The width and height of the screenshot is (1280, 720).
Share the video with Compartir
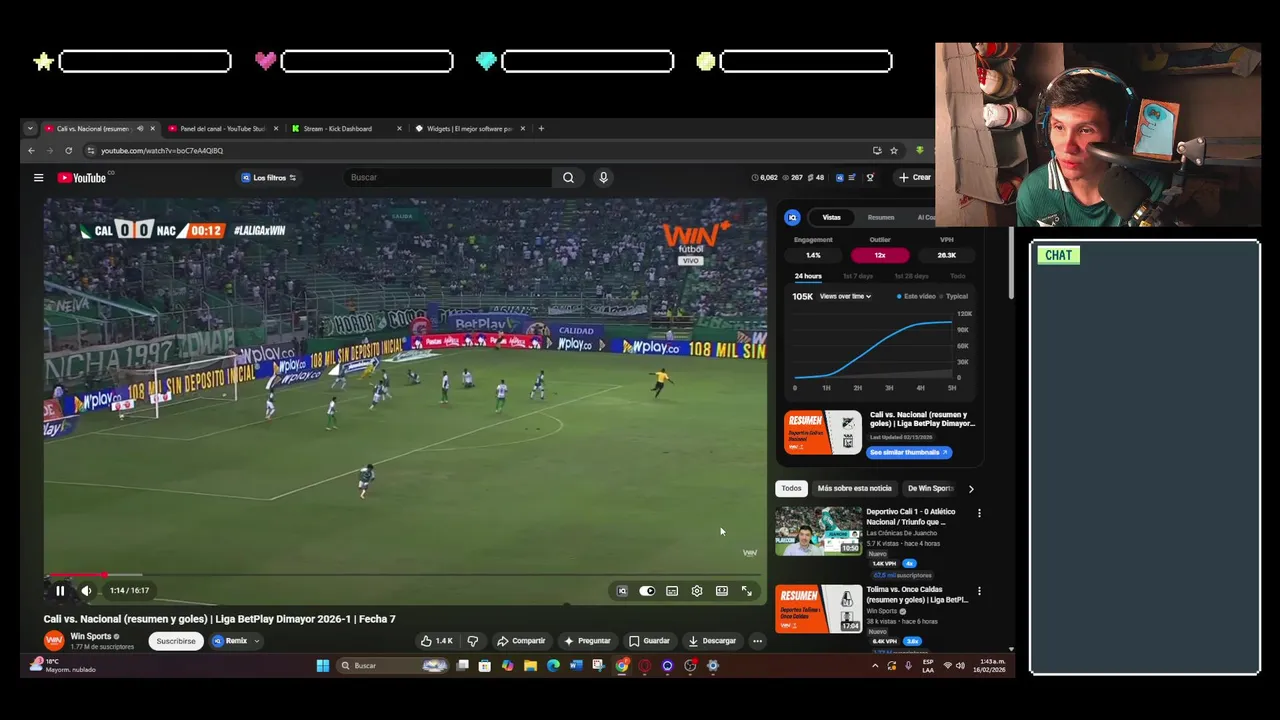point(521,641)
